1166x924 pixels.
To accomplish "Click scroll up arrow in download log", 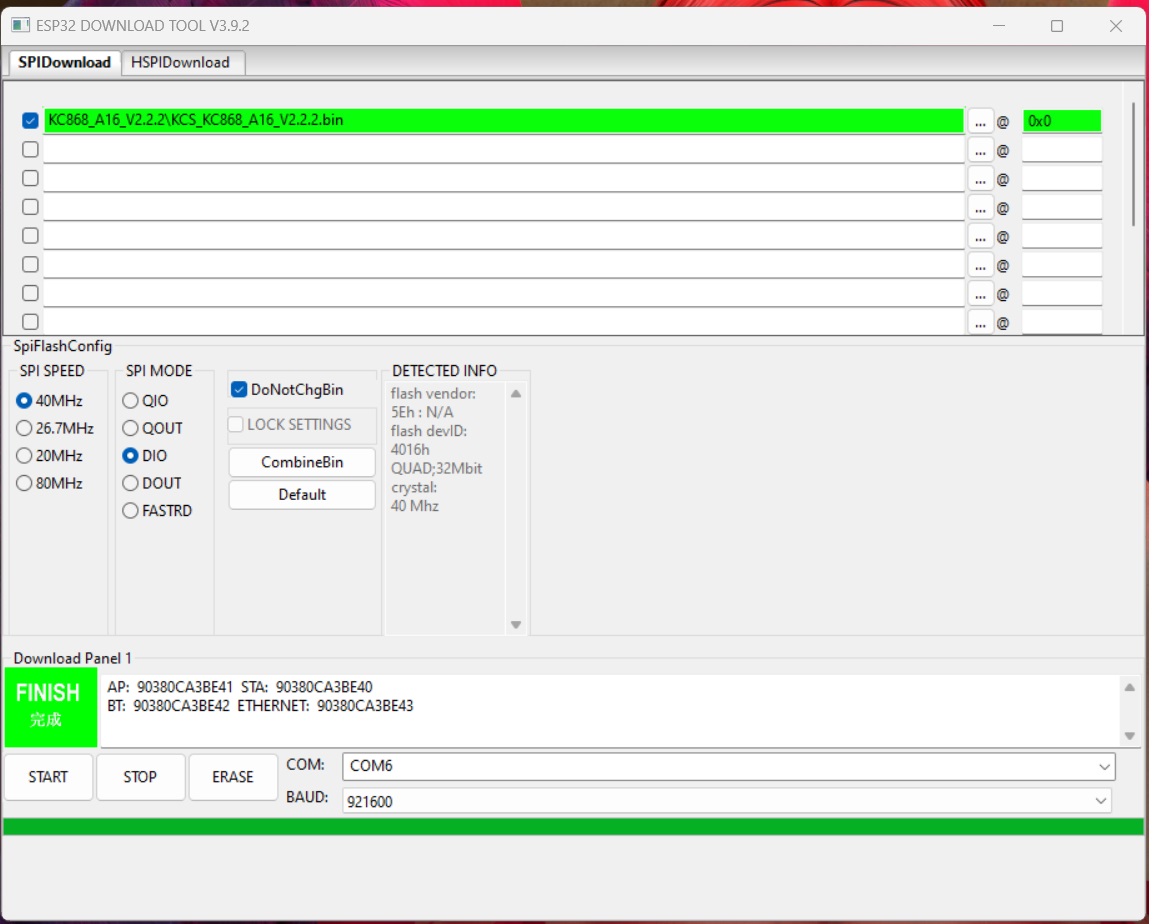I will 1129,688.
